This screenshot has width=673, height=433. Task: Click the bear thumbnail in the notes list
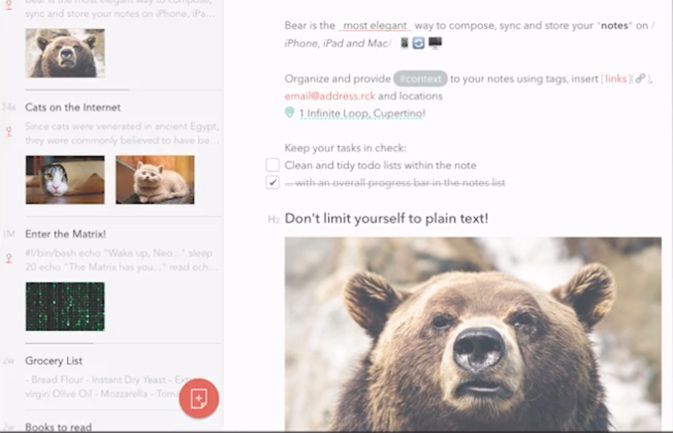pos(65,53)
